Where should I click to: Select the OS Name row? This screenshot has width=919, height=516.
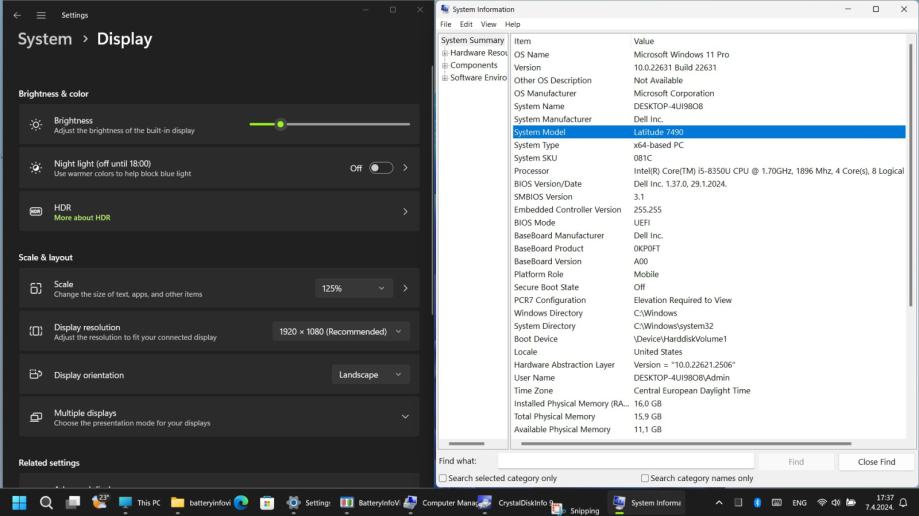(709, 55)
